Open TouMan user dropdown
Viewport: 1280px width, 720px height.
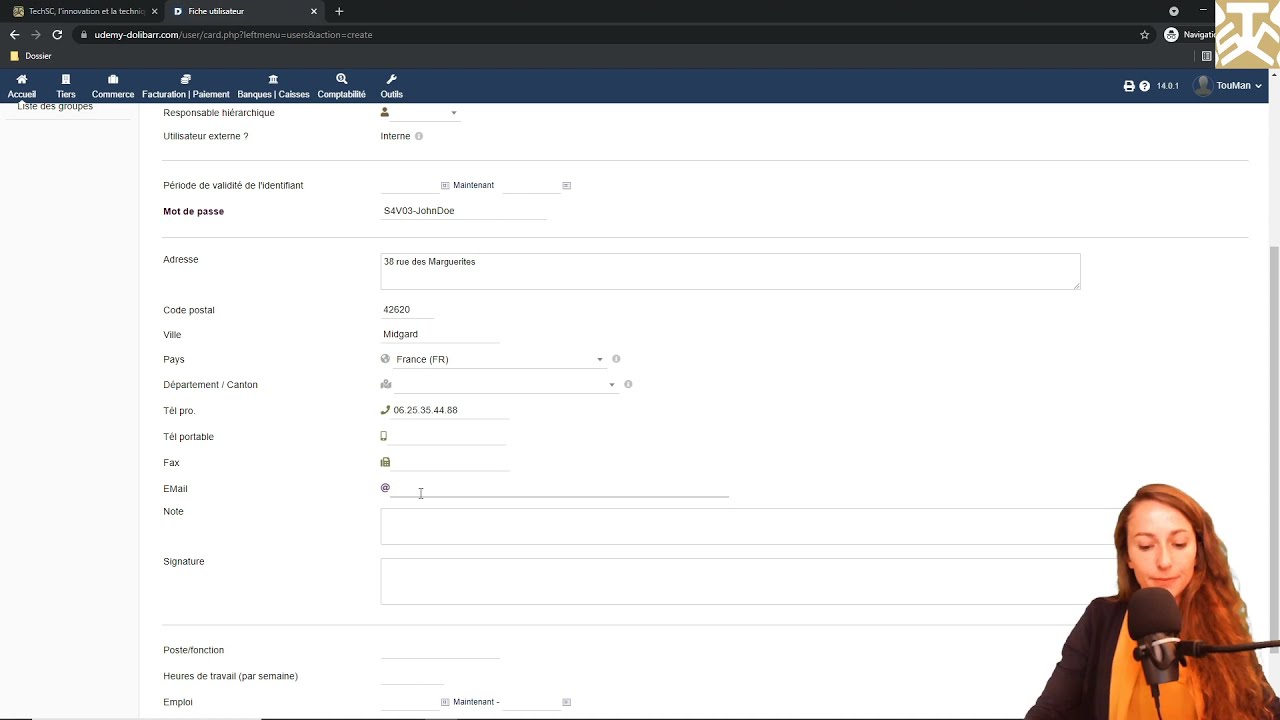1228,86
